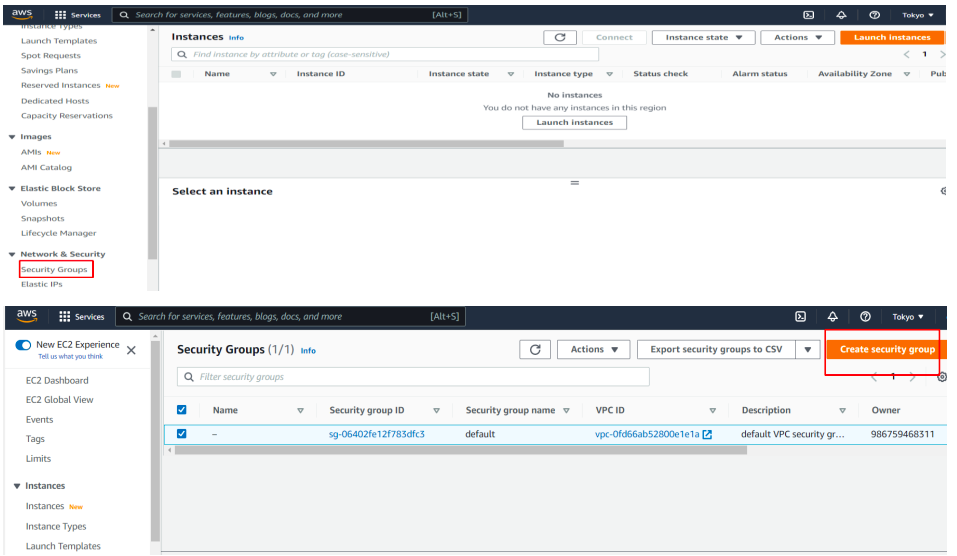
Task: Open CloudShell icon in the lower header
Action: point(800,317)
